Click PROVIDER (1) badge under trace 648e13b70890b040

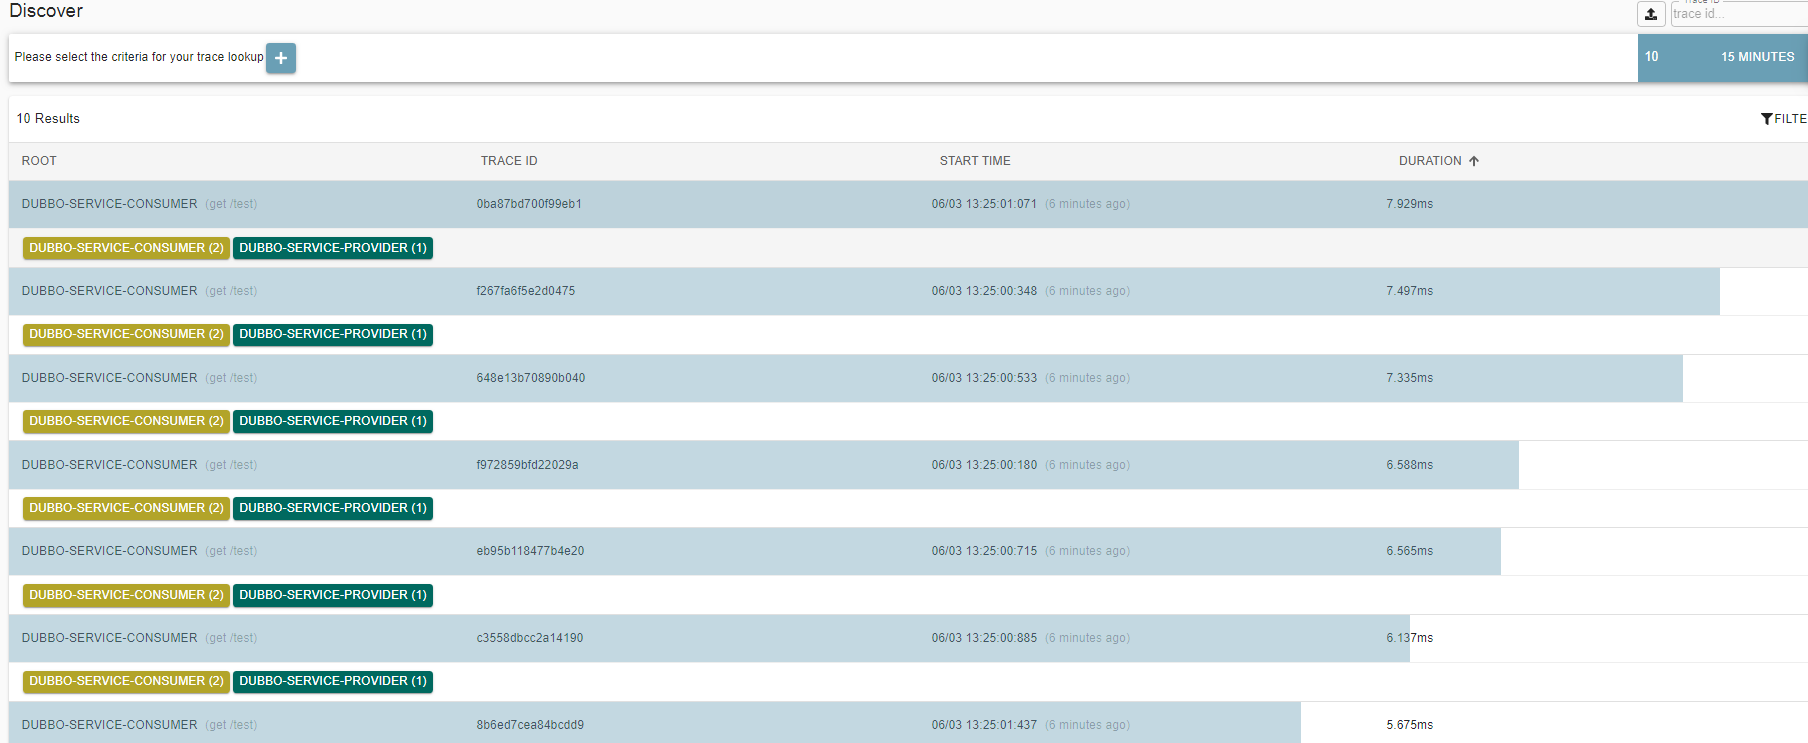coord(333,421)
